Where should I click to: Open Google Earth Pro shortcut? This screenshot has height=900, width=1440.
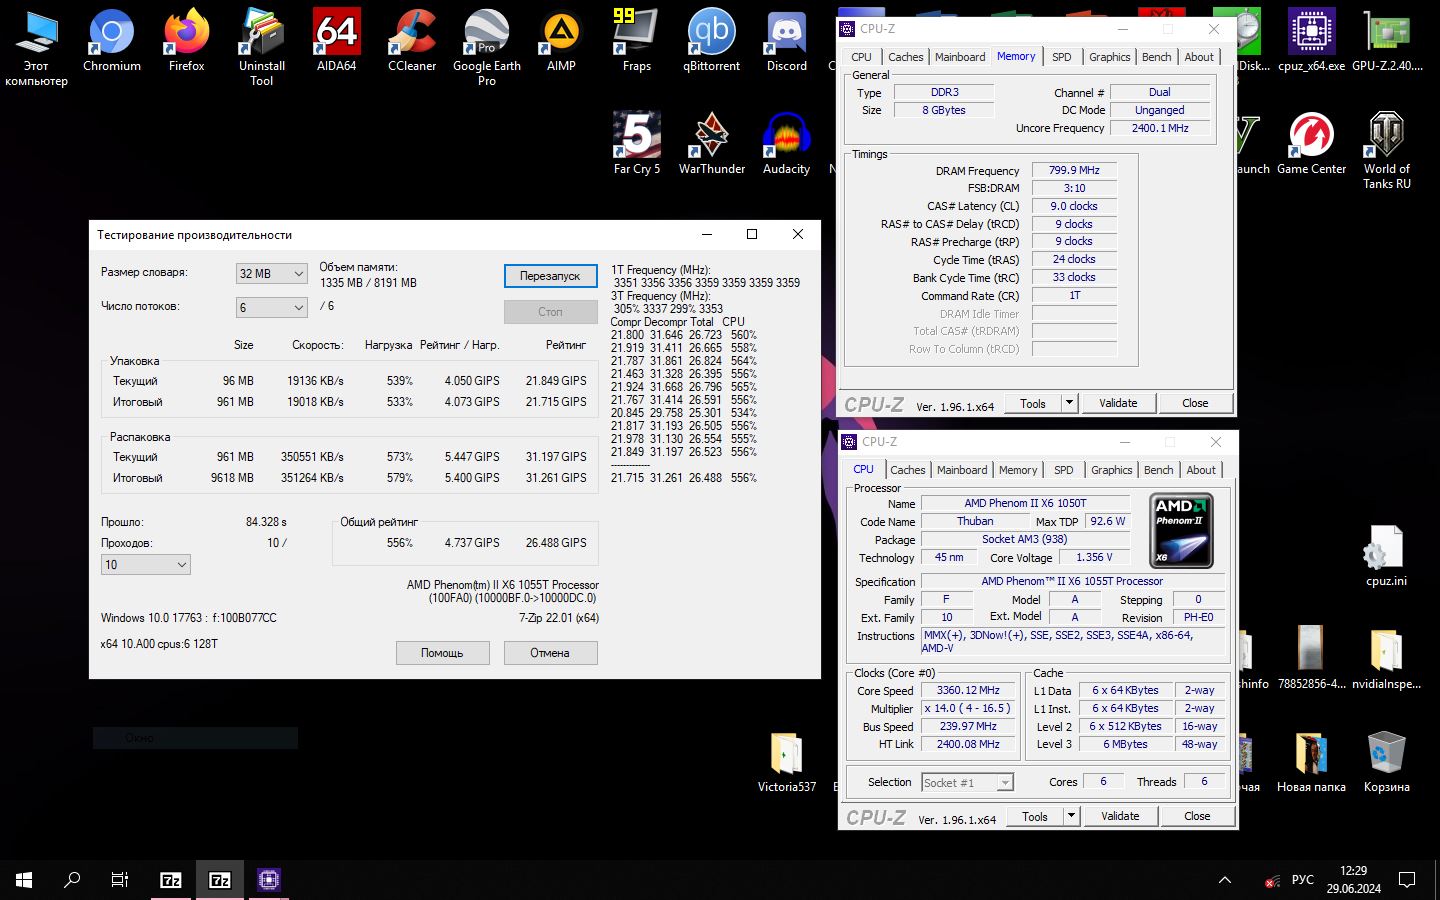[x=487, y=47]
